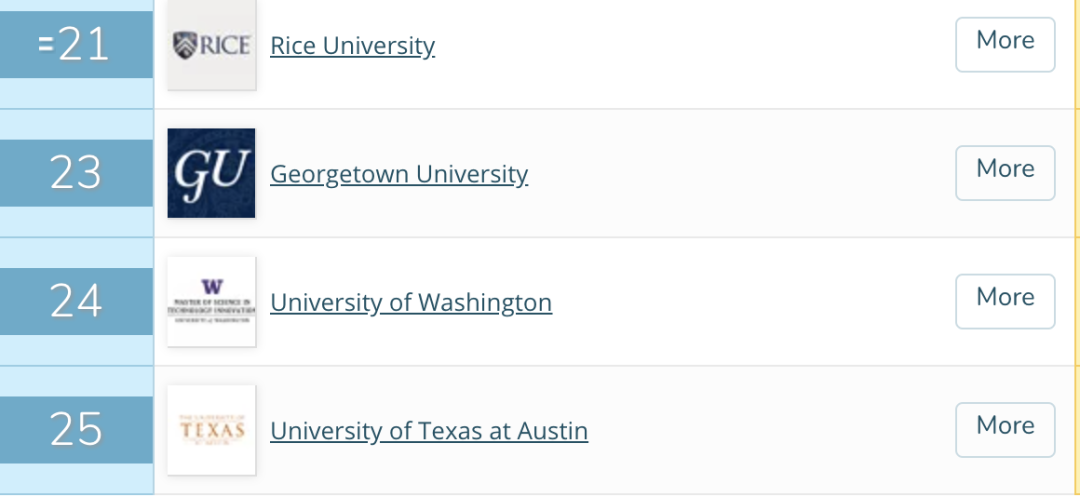Open the Rice University link
Viewport: 1080px width, 497px height.
tap(352, 46)
